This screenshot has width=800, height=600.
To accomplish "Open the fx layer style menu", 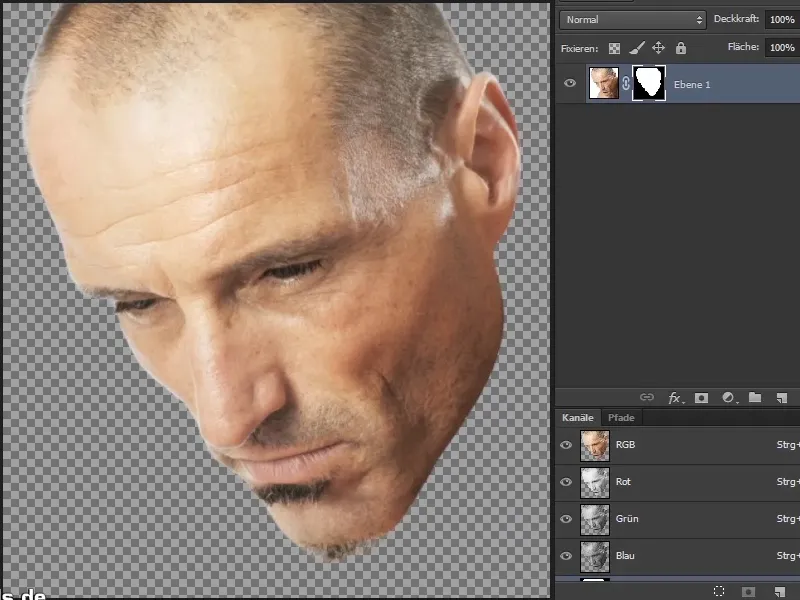I will click(x=676, y=398).
